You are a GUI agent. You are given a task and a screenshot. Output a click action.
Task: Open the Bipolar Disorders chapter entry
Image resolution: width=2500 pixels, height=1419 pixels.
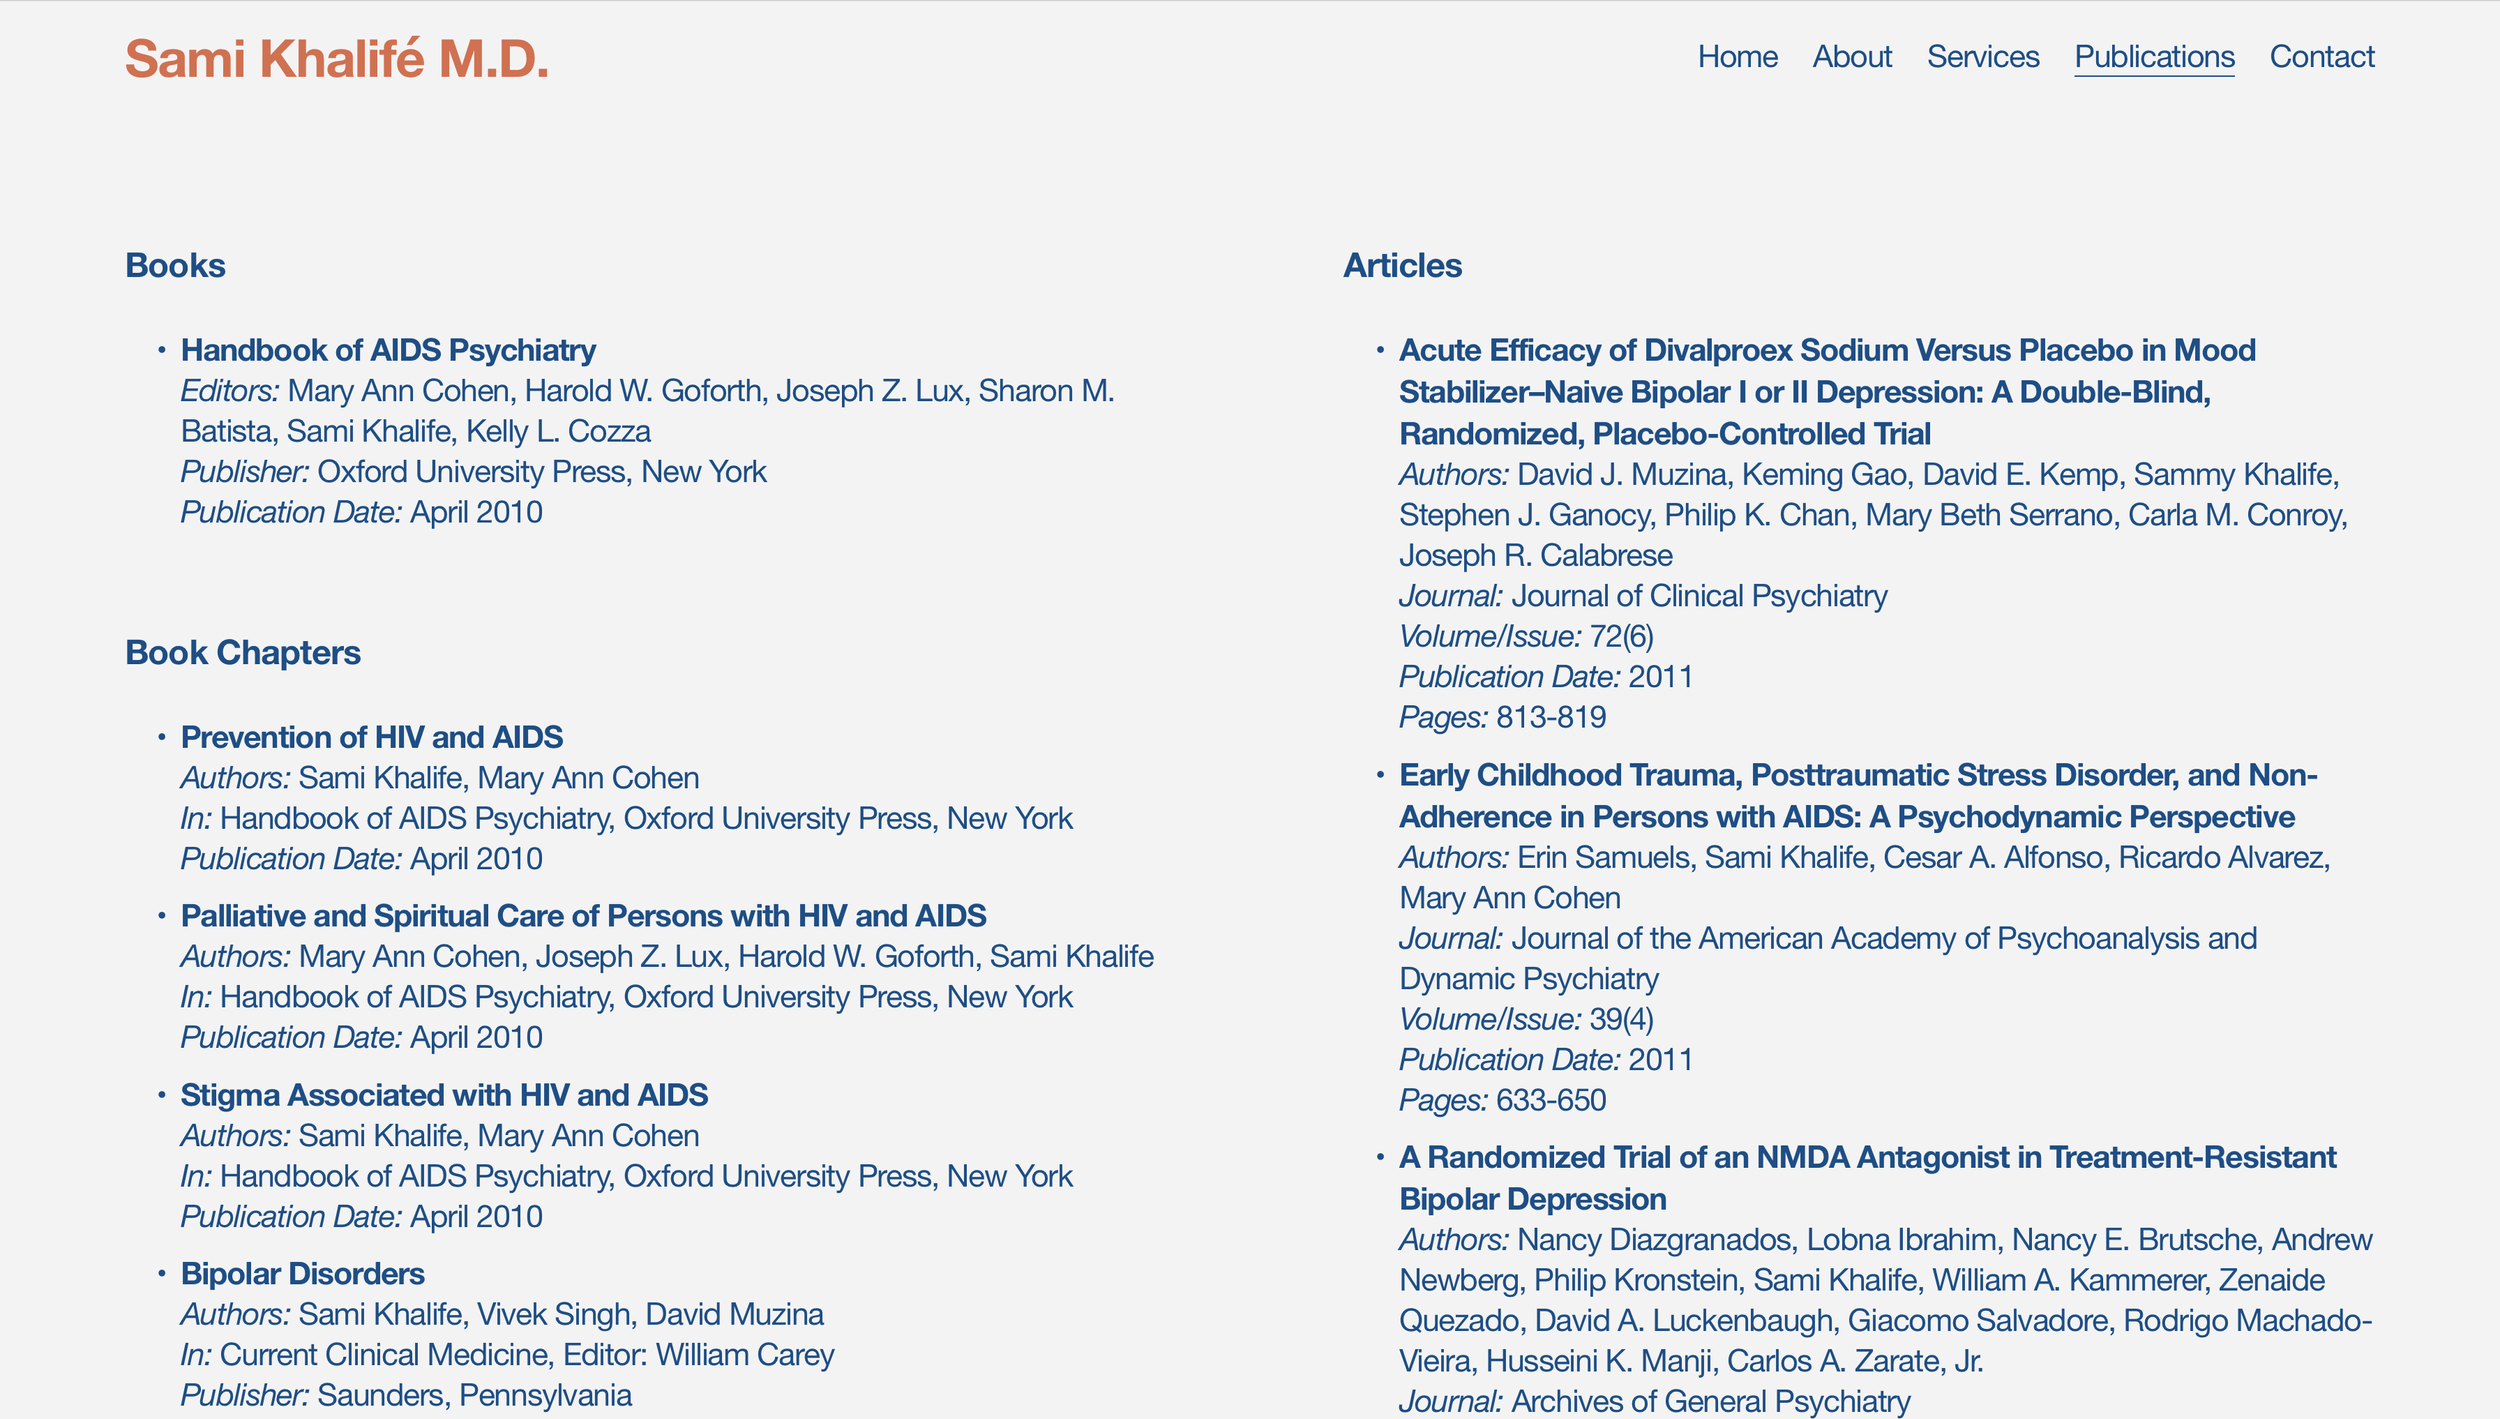tap(303, 1274)
